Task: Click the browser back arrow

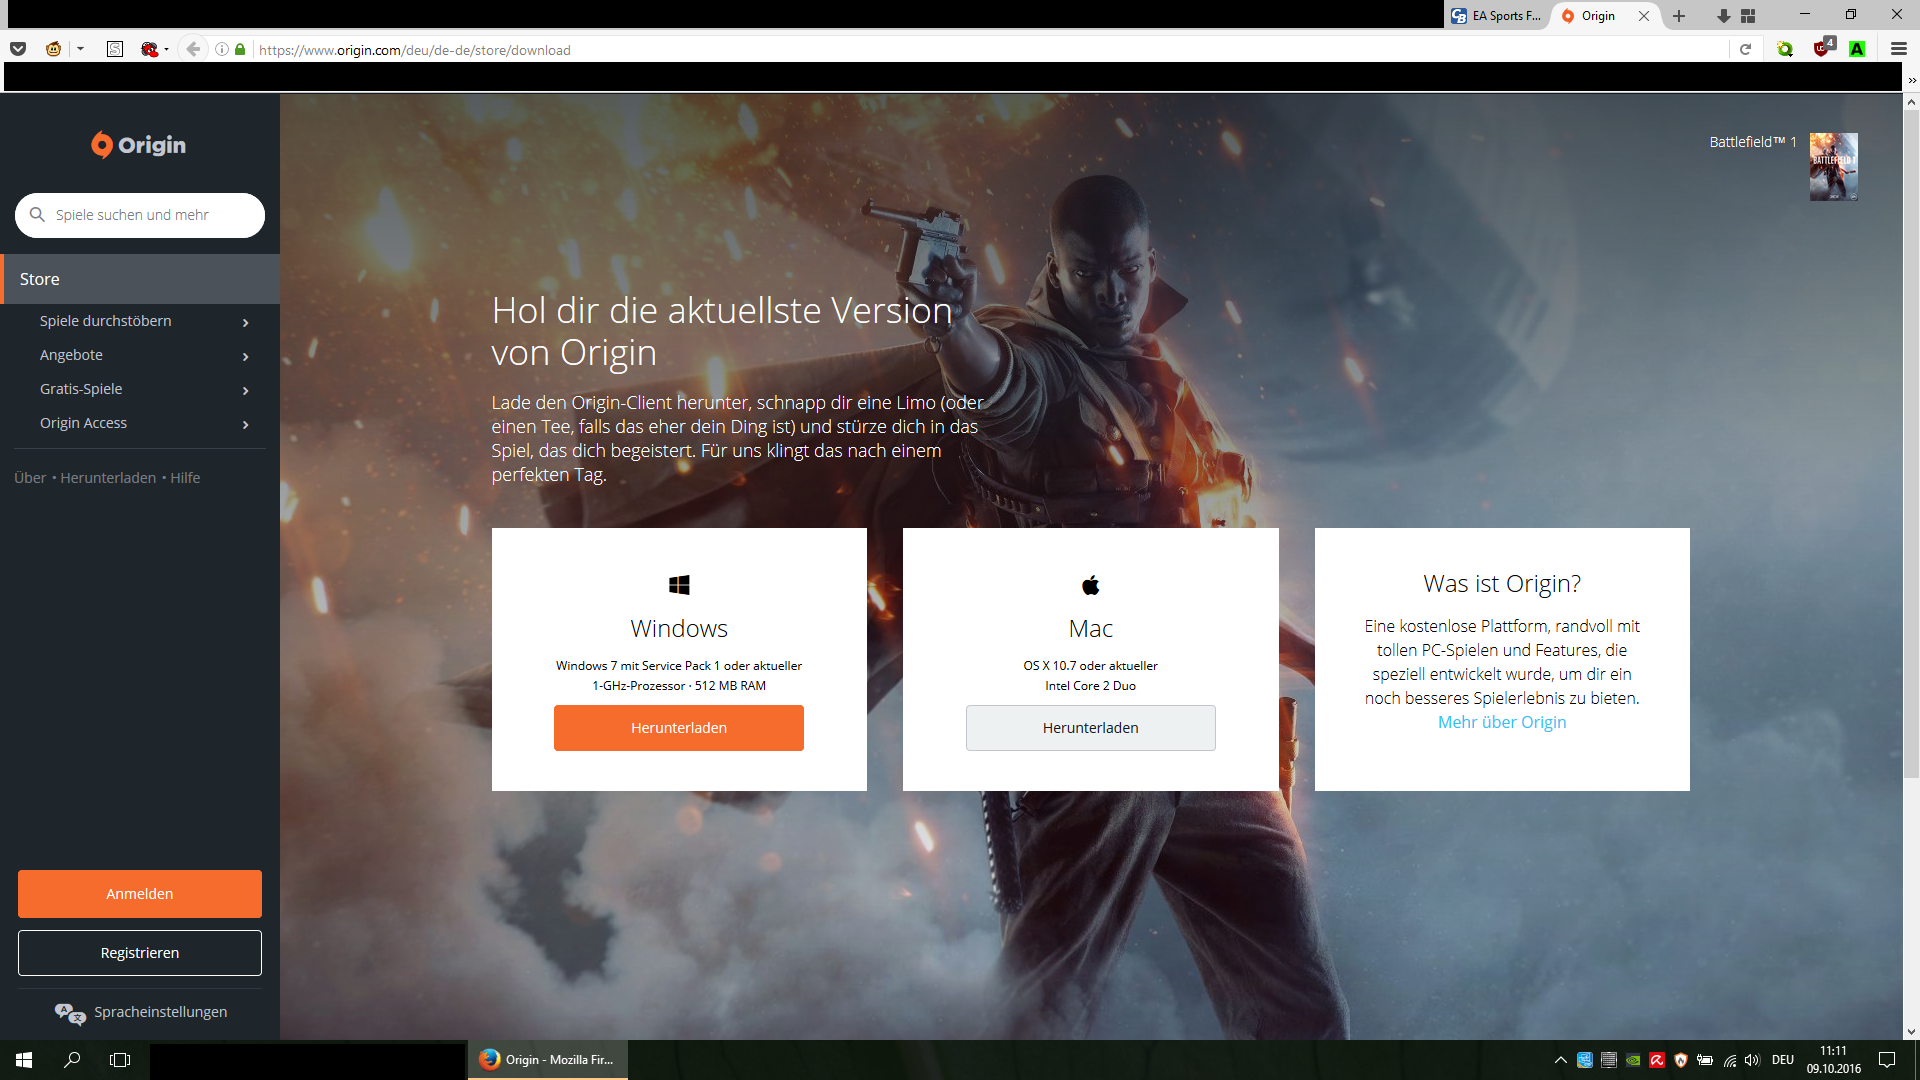Action: (193, 49)
